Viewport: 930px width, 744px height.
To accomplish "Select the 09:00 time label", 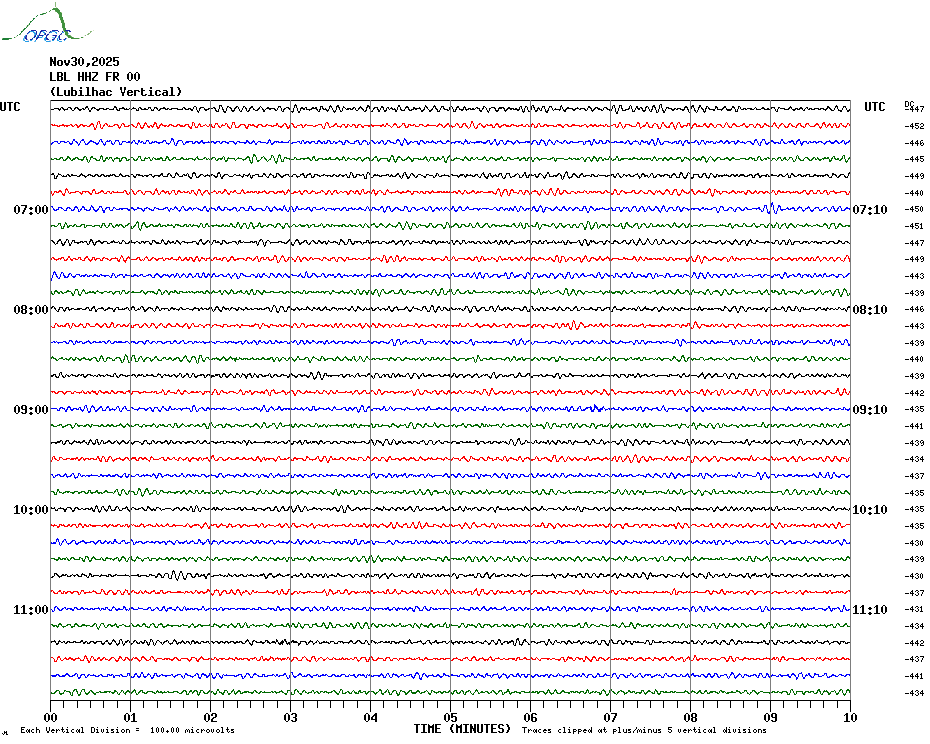I will [x=31, y=409].
